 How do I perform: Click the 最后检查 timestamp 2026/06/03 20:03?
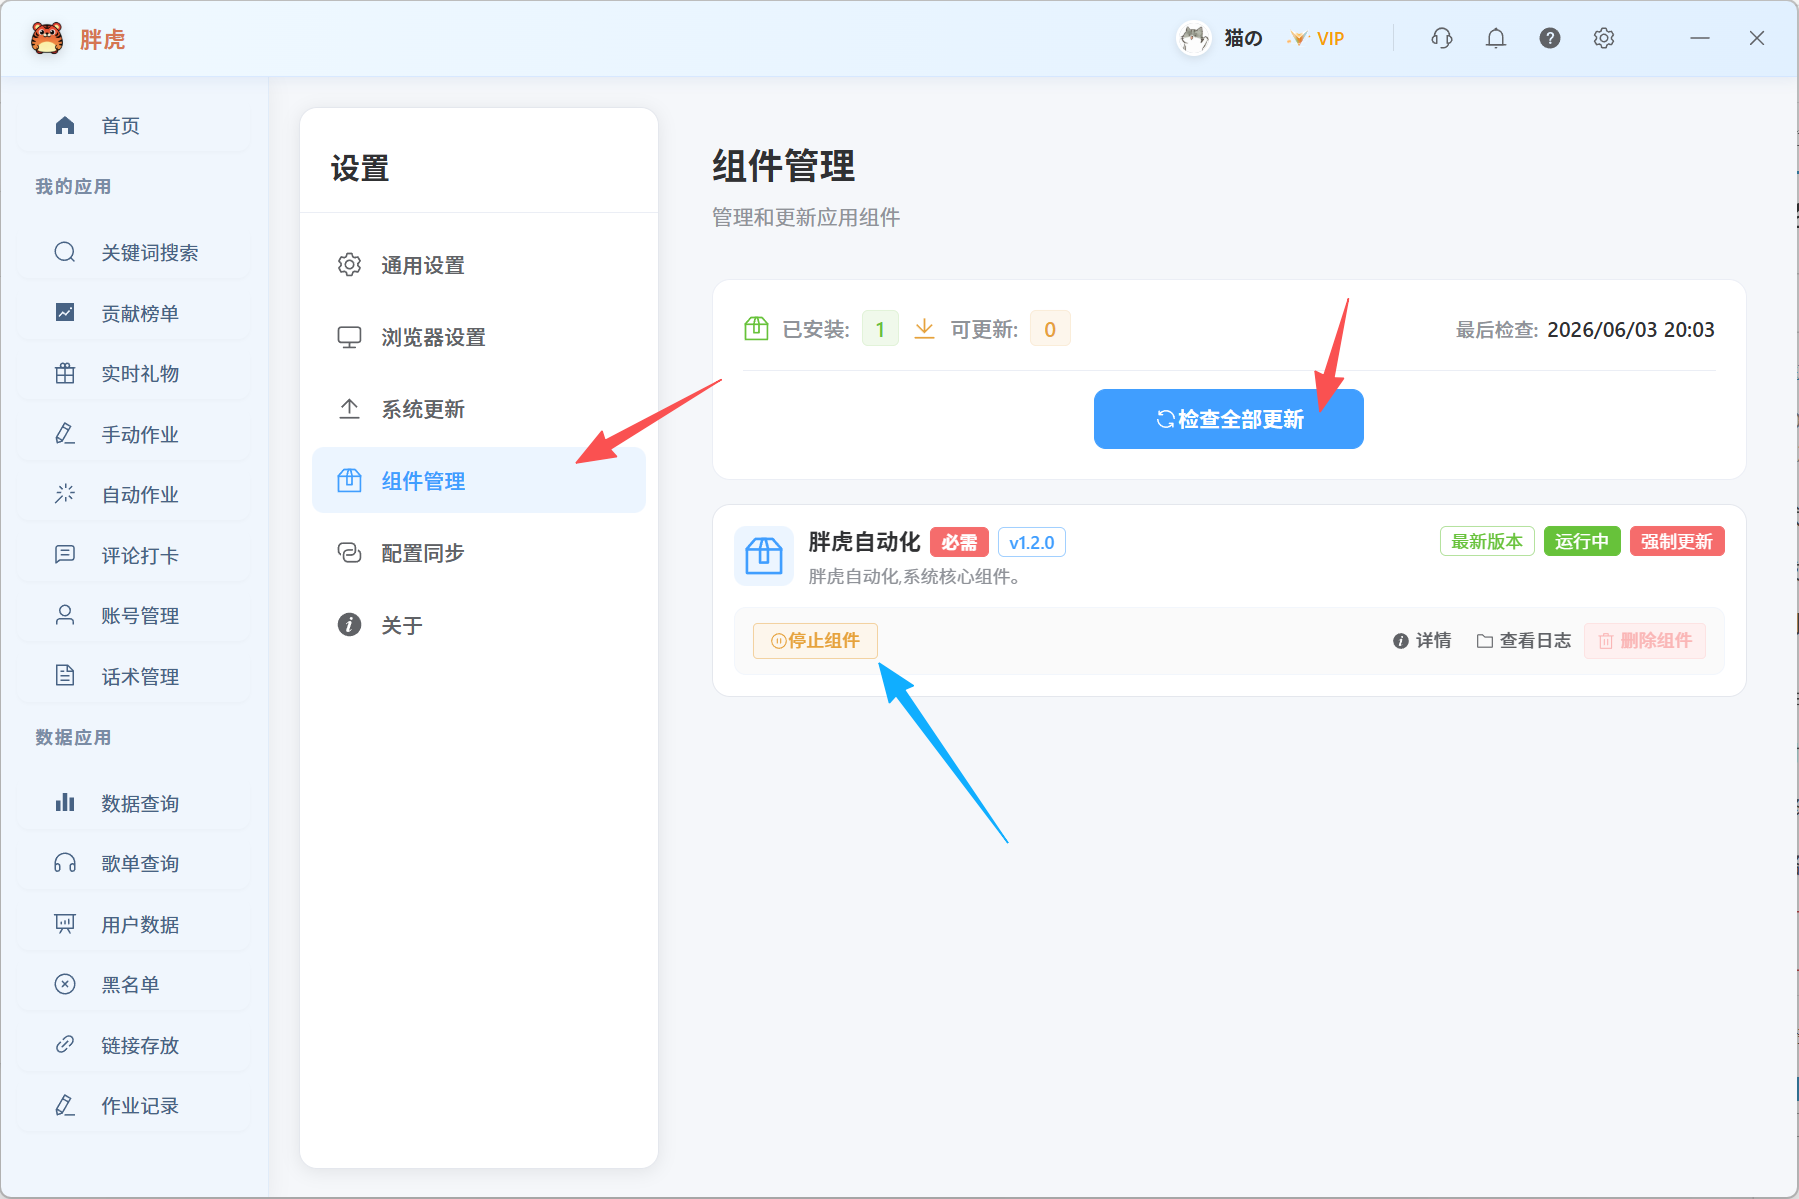1631,330
